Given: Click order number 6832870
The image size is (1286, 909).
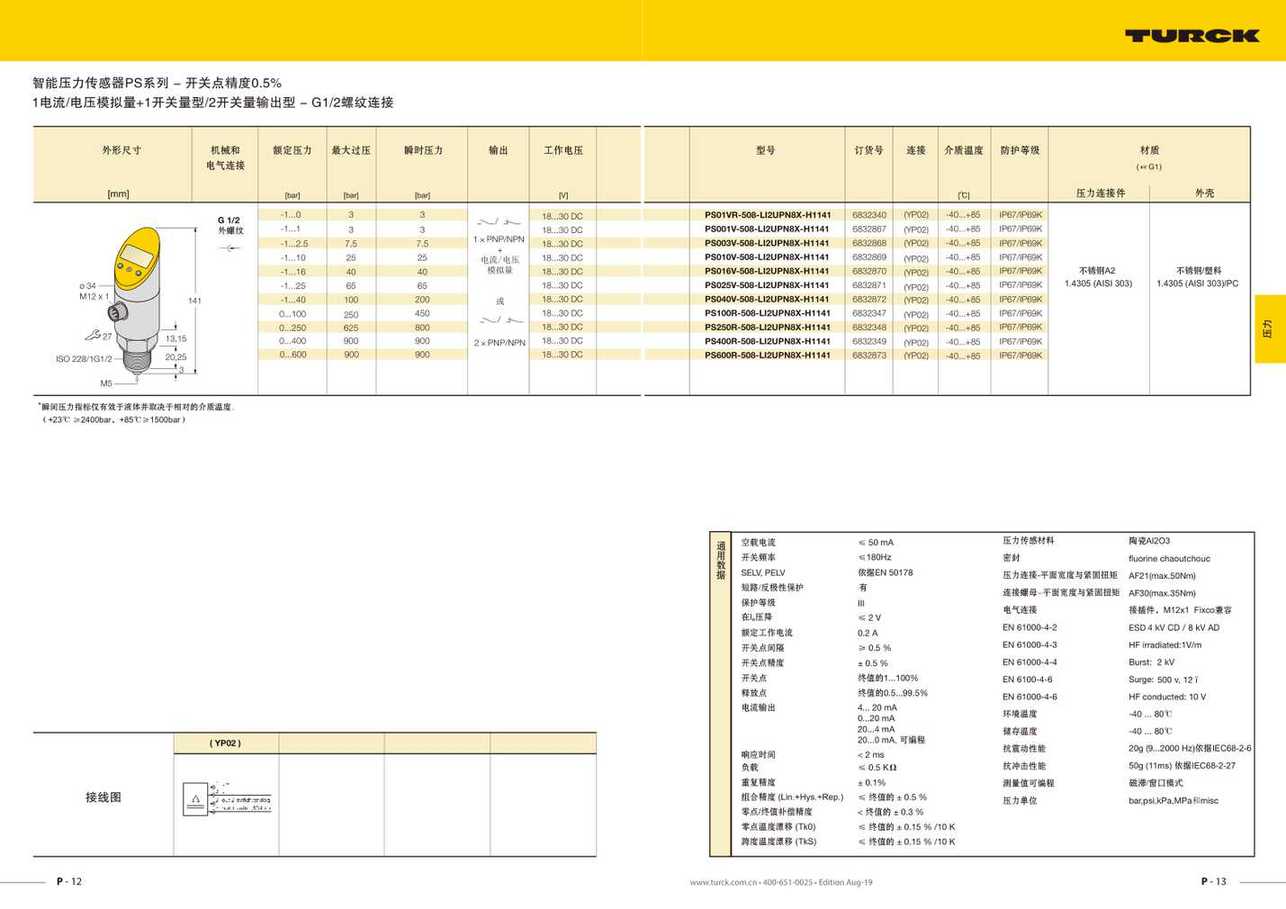Looking at the screenshot, I should click(869, 271).
